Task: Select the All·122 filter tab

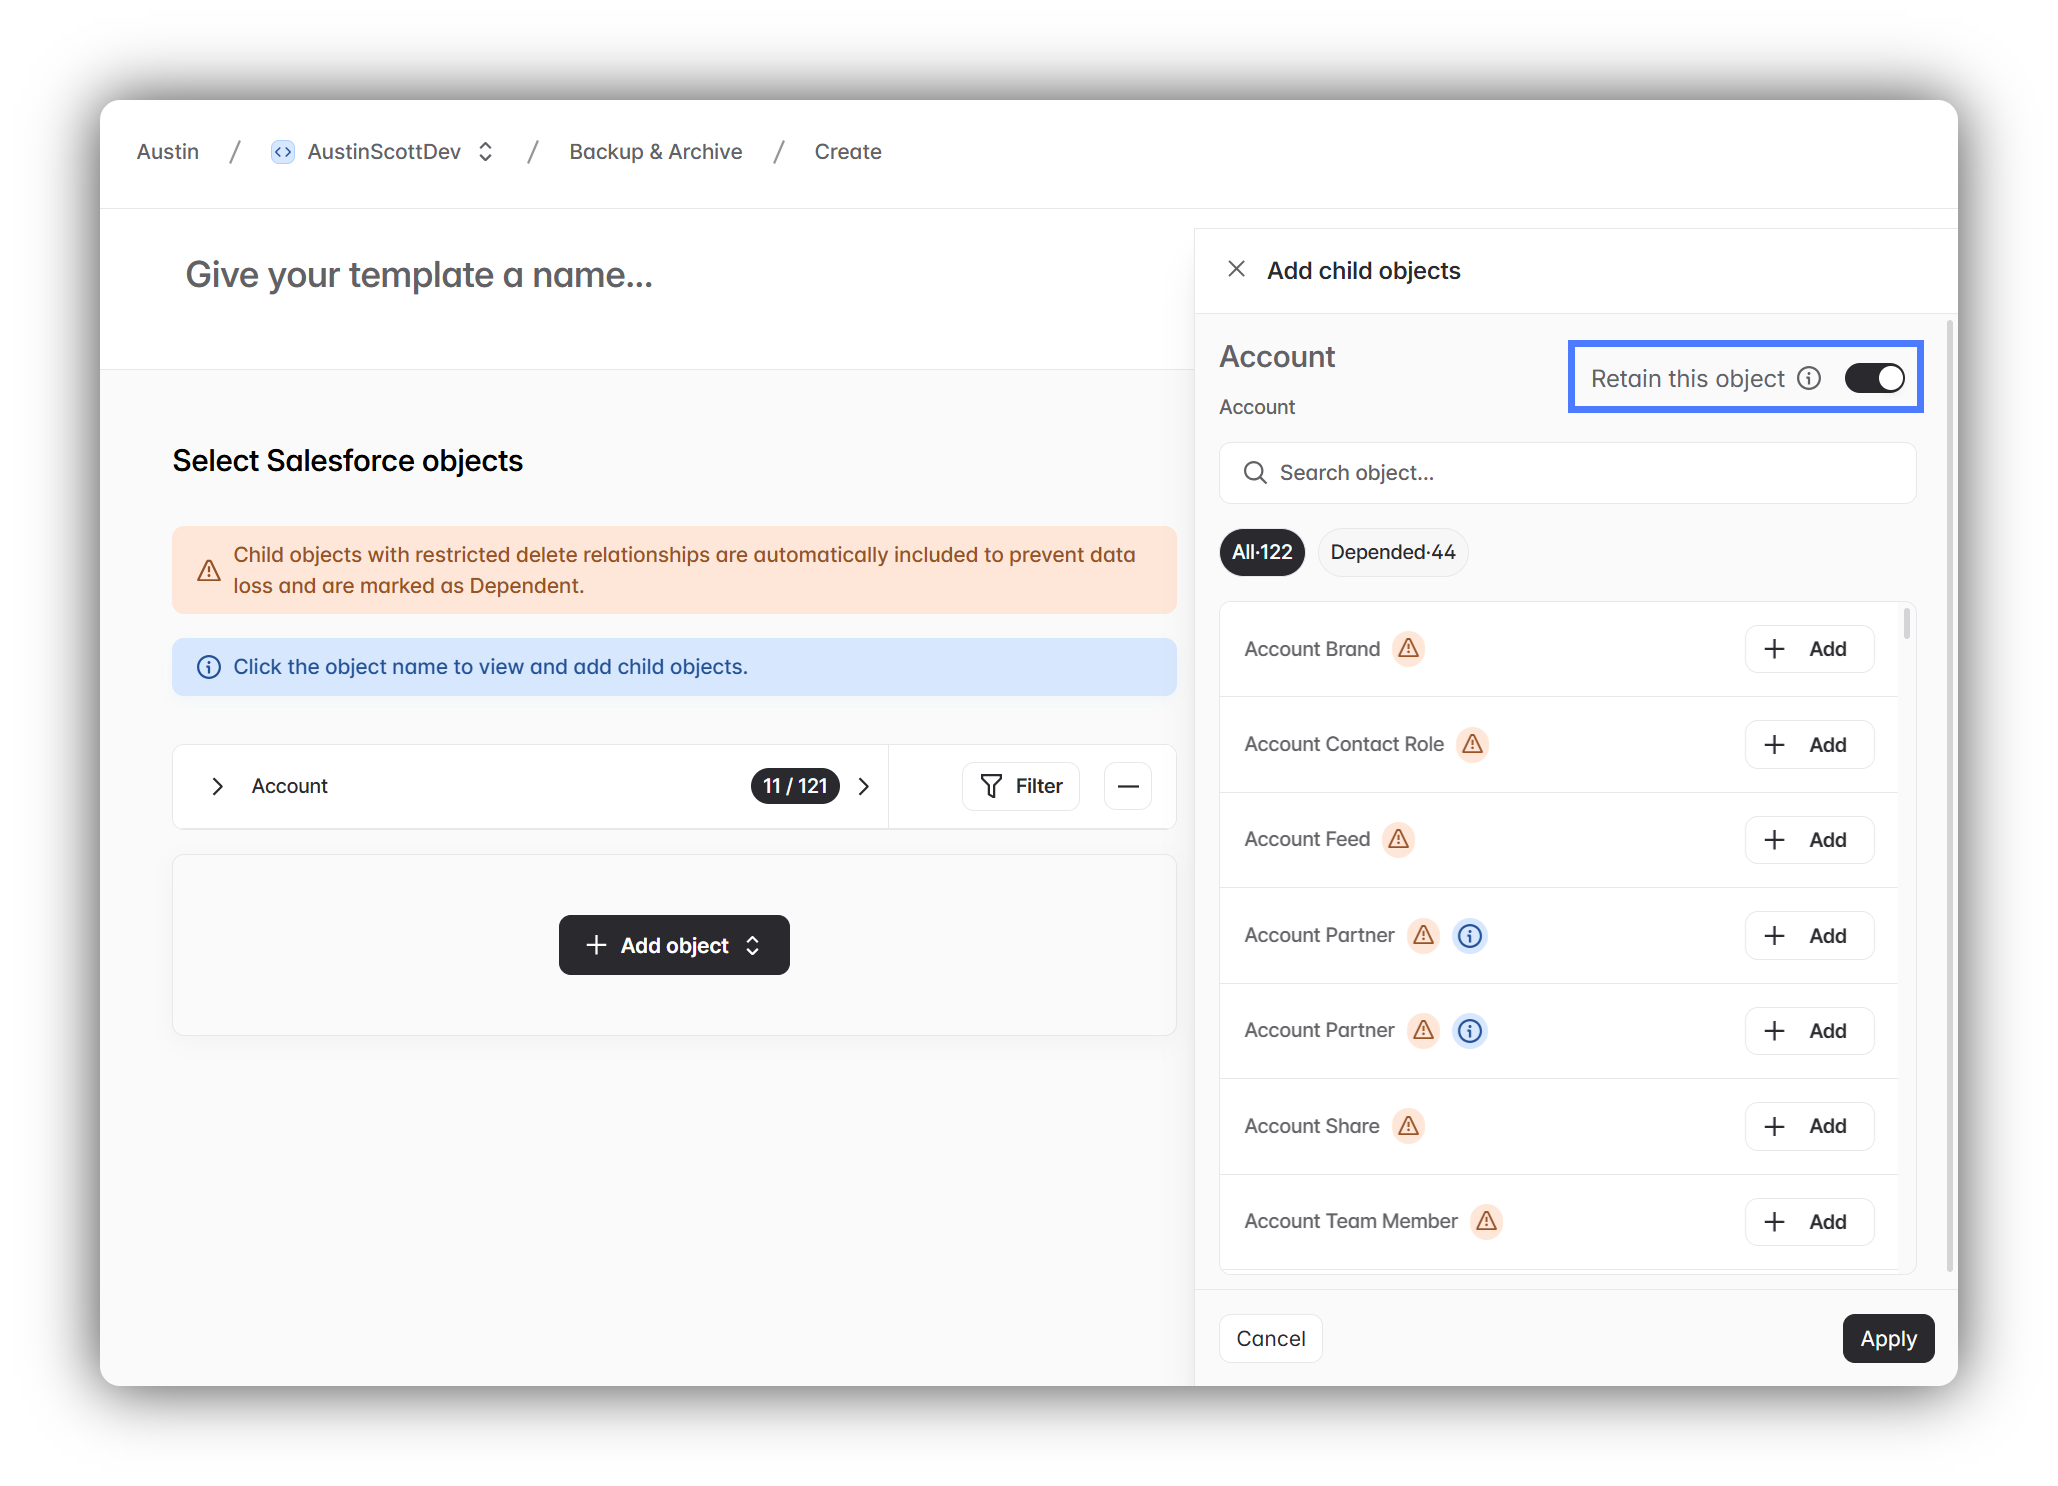Action: tap(1262, 552)
